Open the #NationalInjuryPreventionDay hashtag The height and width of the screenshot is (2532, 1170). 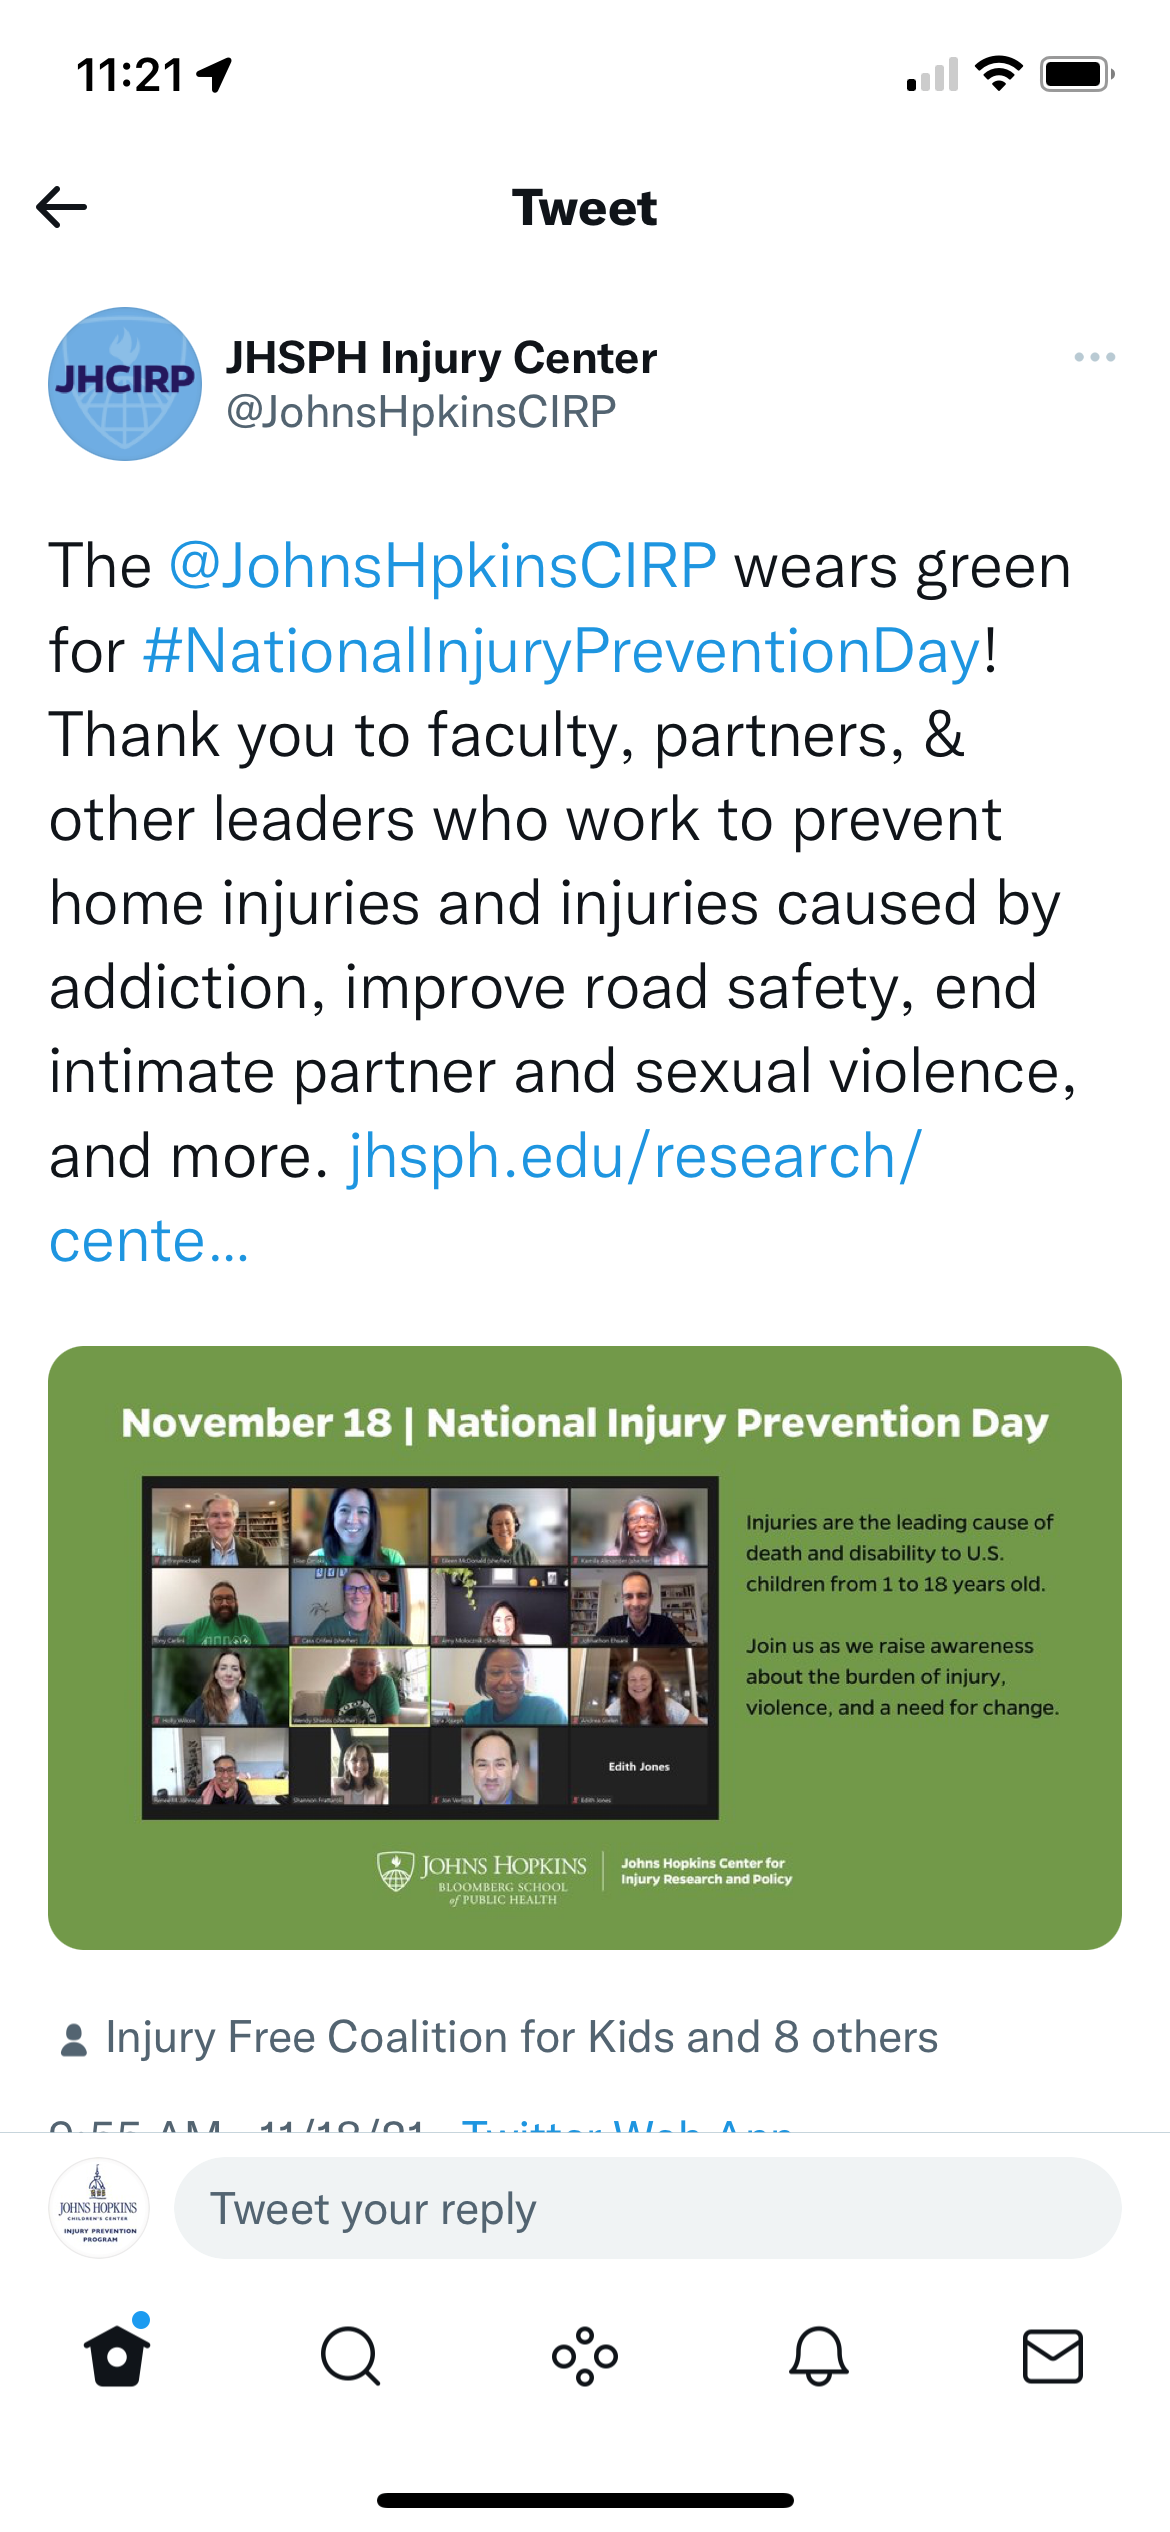click(x=563, y=651)
